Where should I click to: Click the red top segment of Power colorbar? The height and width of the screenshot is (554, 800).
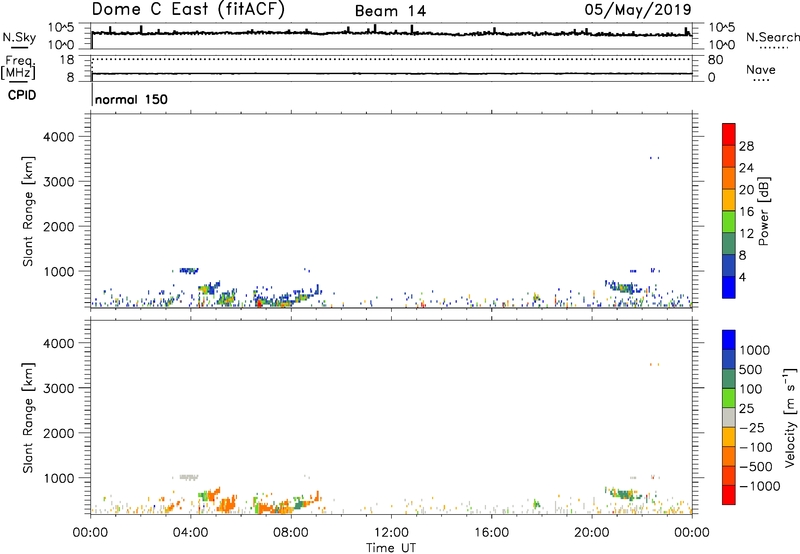(x=729, y=134)
